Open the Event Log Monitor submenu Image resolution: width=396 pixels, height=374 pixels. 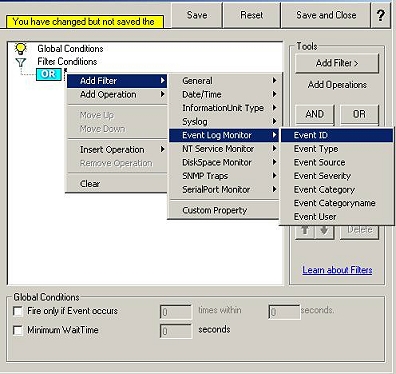tap(224, 135)
